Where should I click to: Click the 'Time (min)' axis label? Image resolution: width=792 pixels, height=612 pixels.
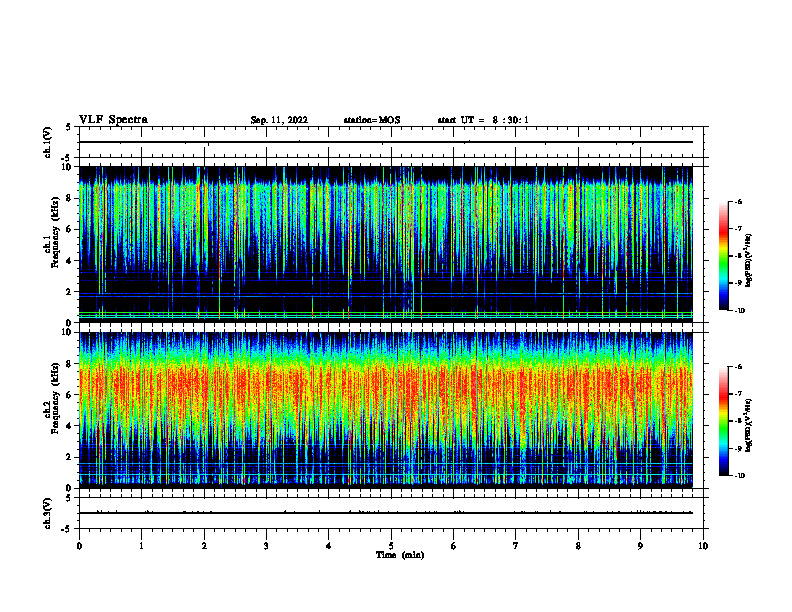400,555
